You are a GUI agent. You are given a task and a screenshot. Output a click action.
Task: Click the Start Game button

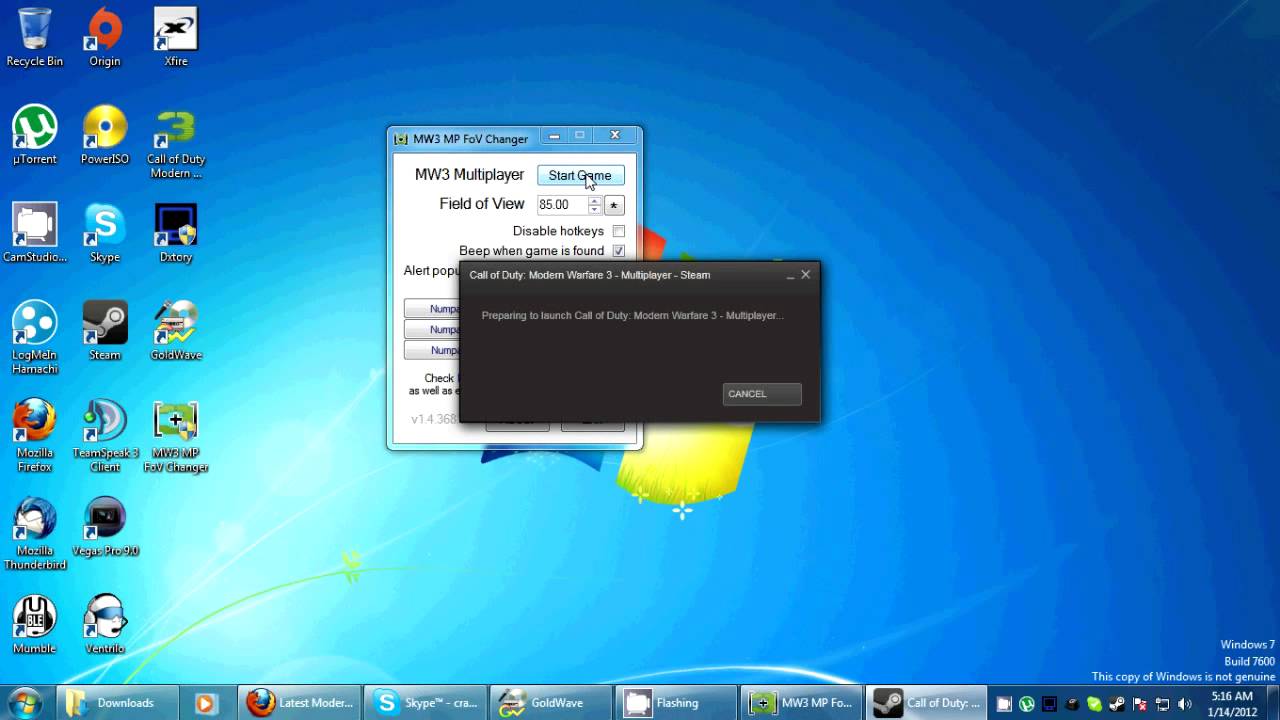point(580,175)
